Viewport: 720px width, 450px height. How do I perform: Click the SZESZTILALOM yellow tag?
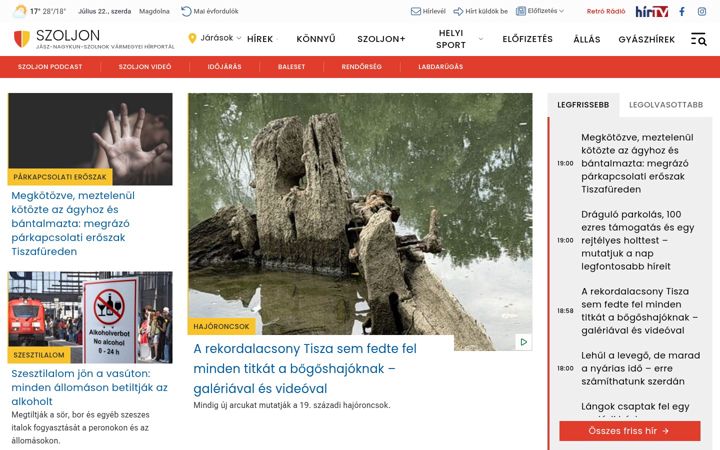(39, 355)
